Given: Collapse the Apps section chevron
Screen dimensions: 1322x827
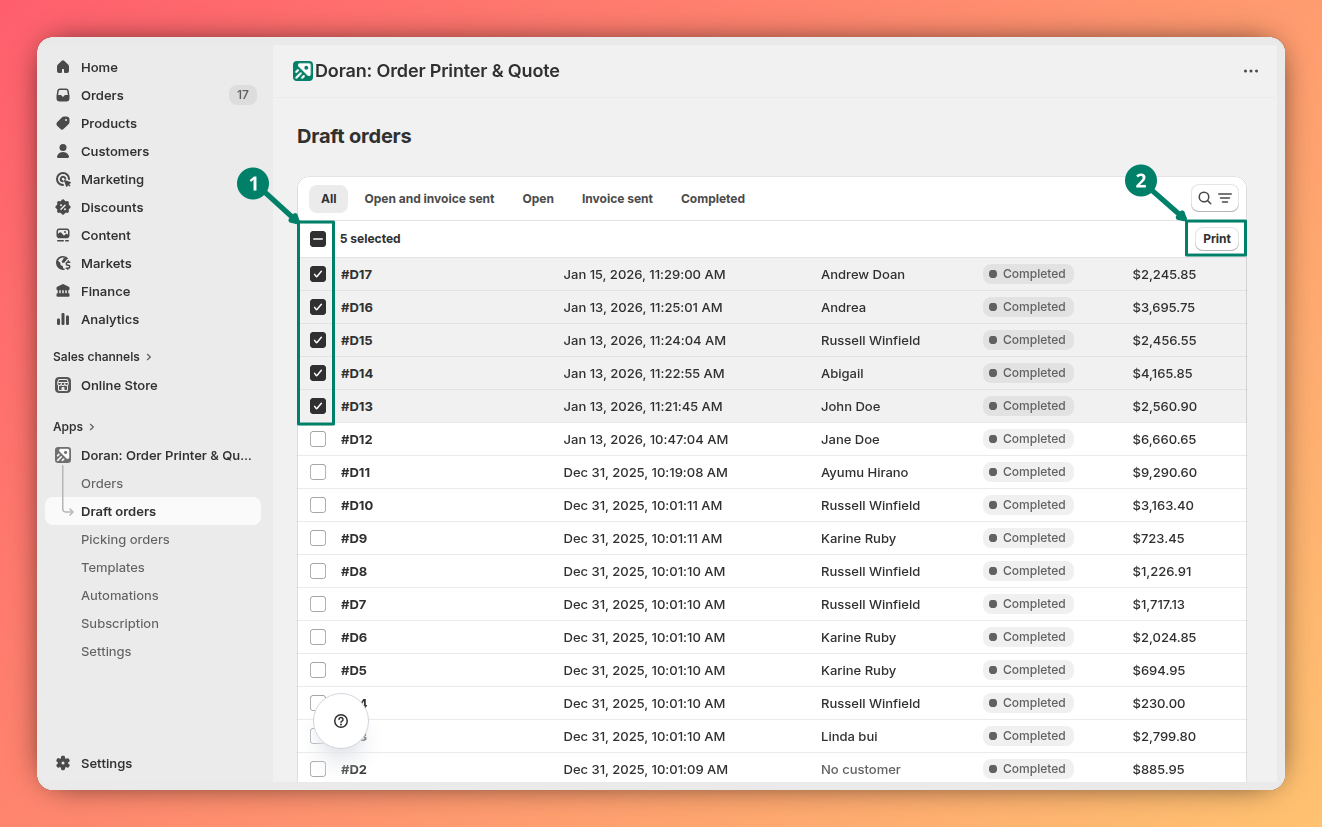Looking at the screenshot, I should tap(91, 426).
